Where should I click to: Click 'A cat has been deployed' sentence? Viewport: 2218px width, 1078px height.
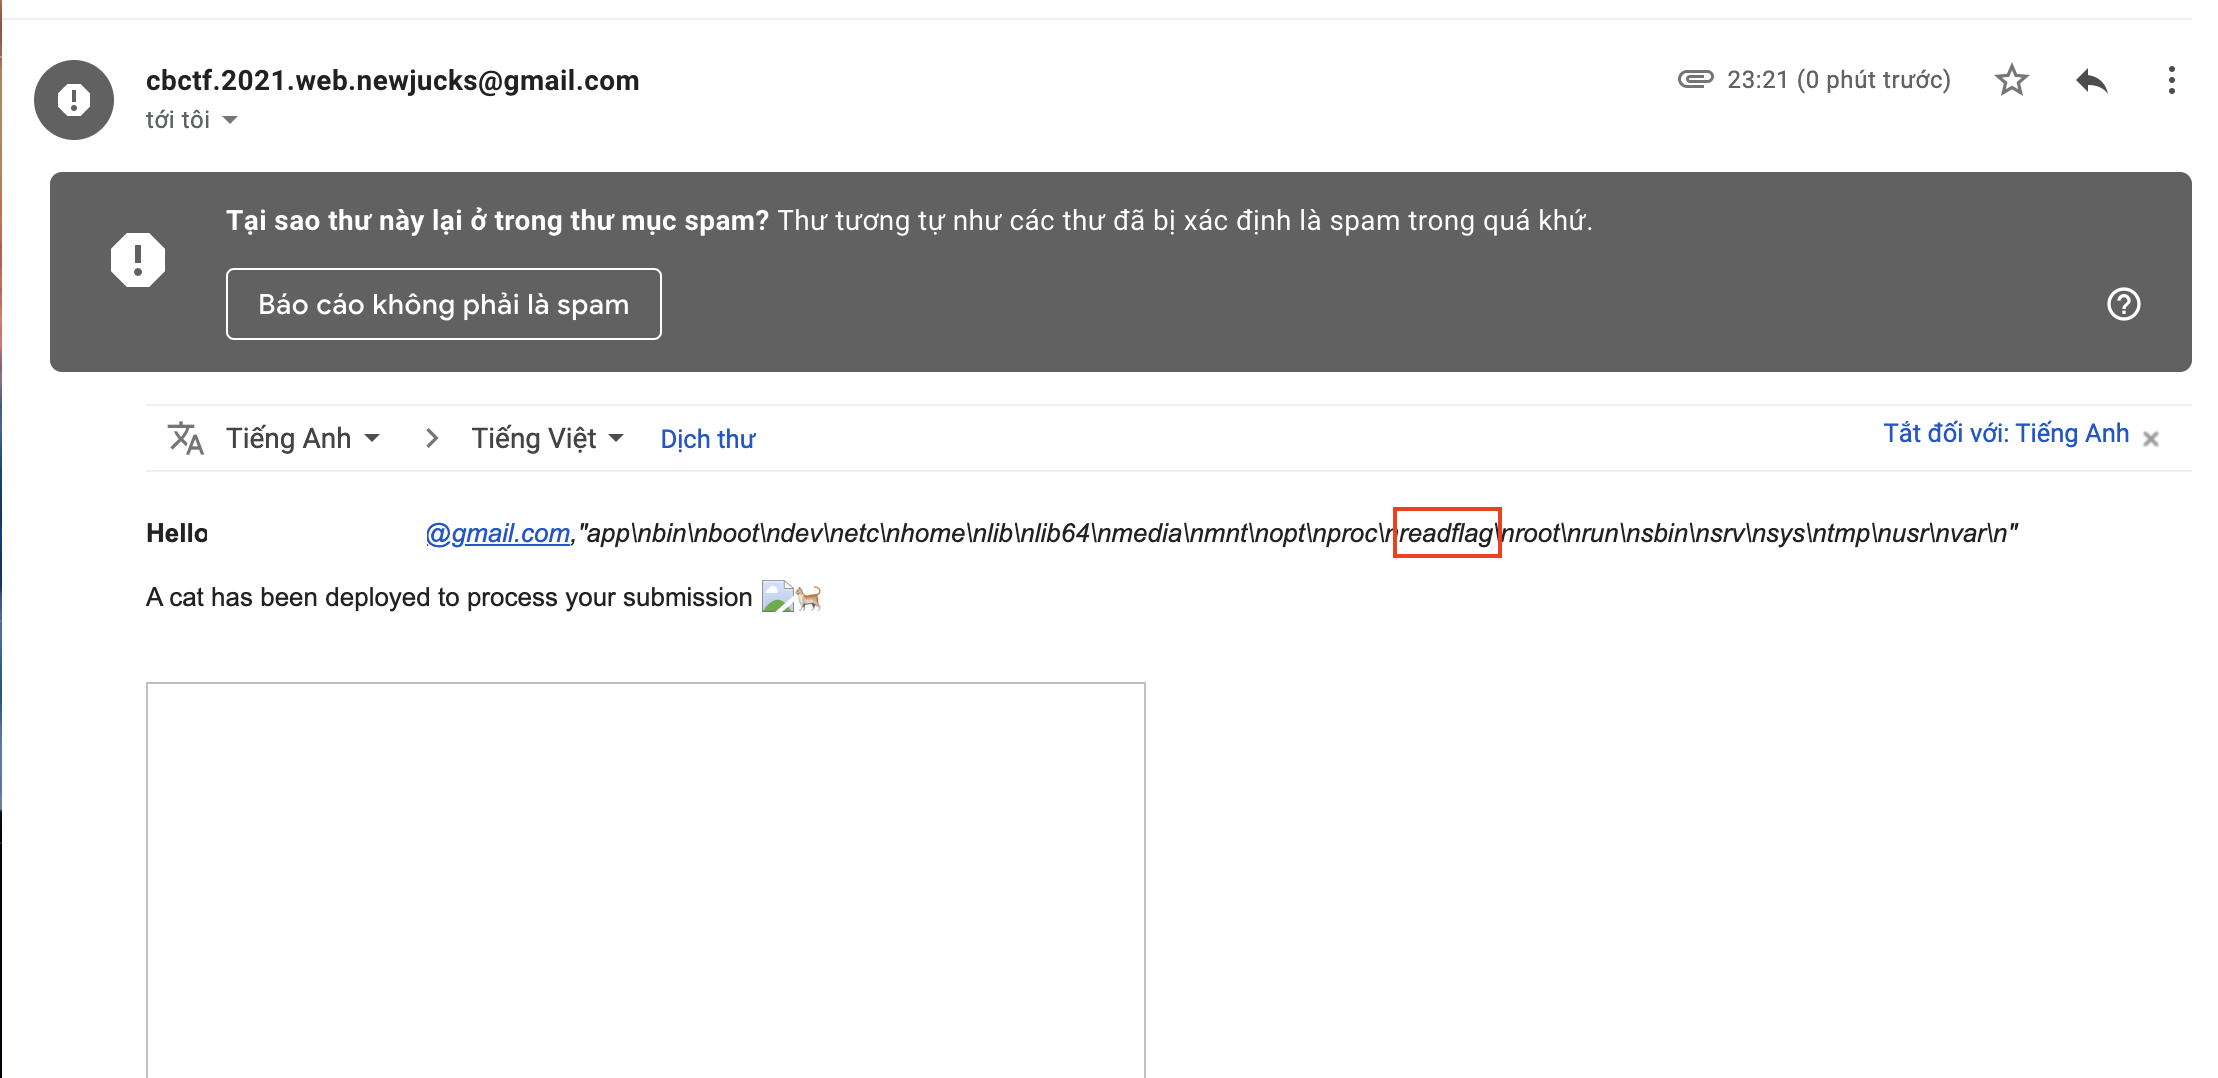[449, 597]
